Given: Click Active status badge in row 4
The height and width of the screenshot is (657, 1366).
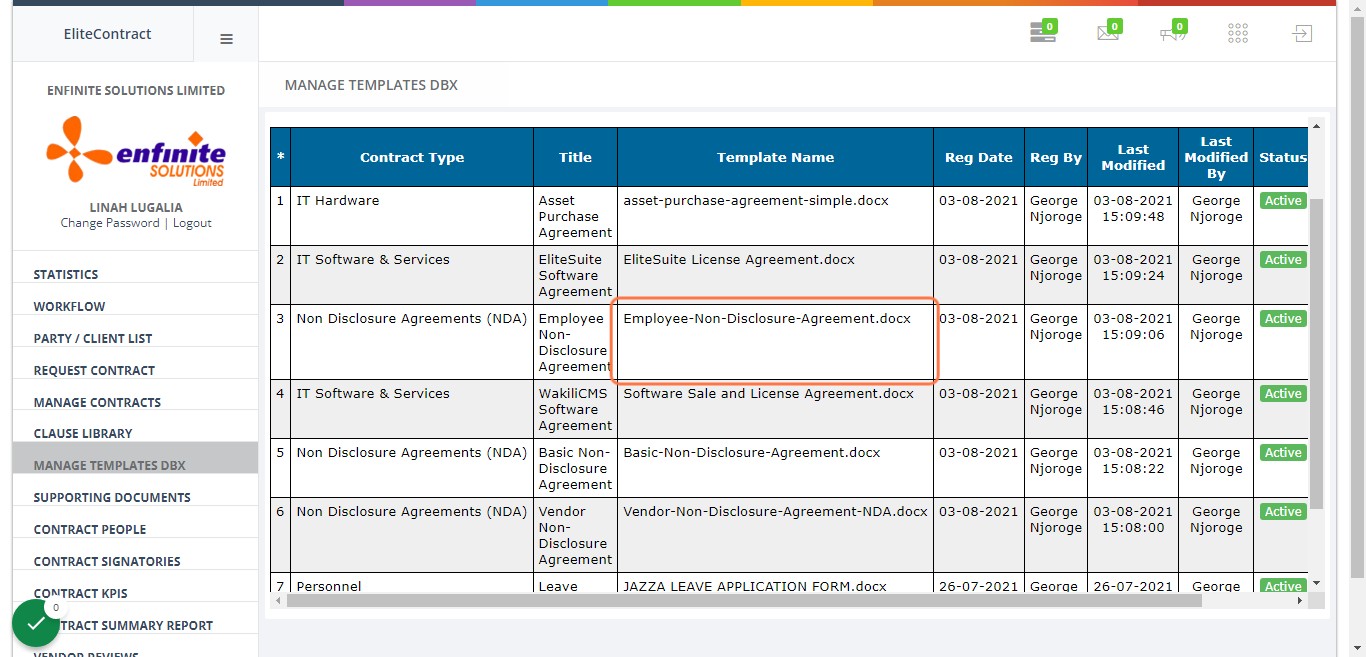Looking at the screenshot, I should 1282,394.
